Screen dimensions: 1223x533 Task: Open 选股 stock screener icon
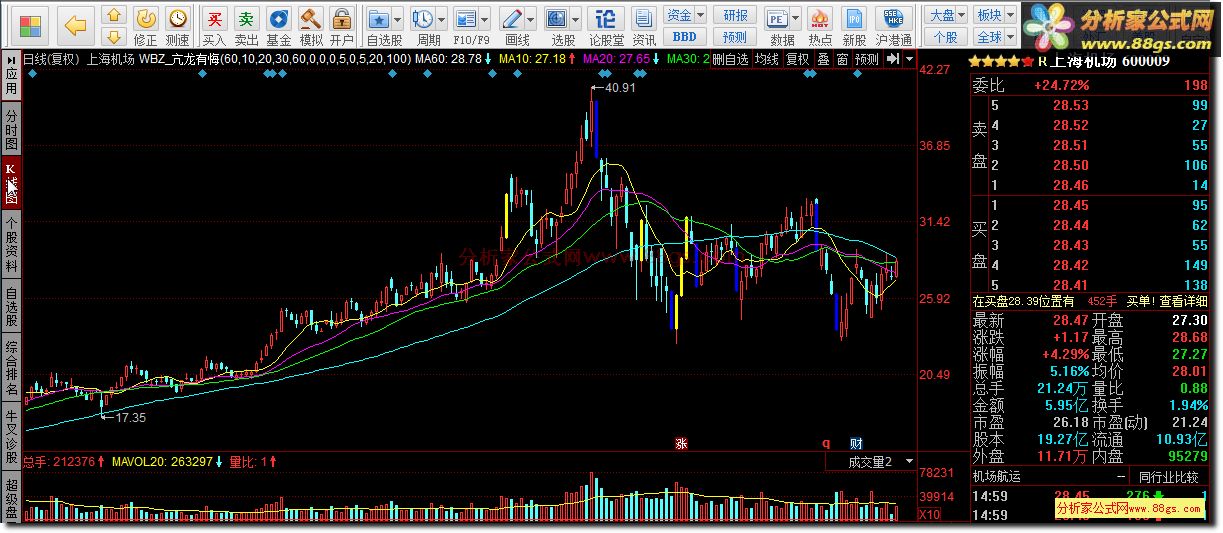point(556,18)
